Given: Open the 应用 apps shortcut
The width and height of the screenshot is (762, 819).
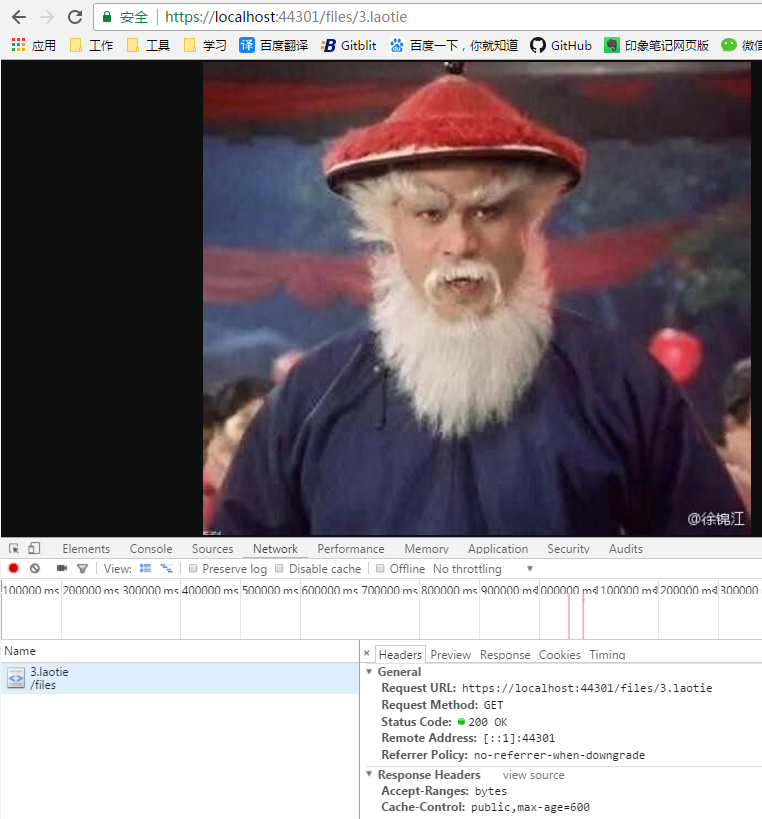Looking at the screenshot, I should pos(33,45).
